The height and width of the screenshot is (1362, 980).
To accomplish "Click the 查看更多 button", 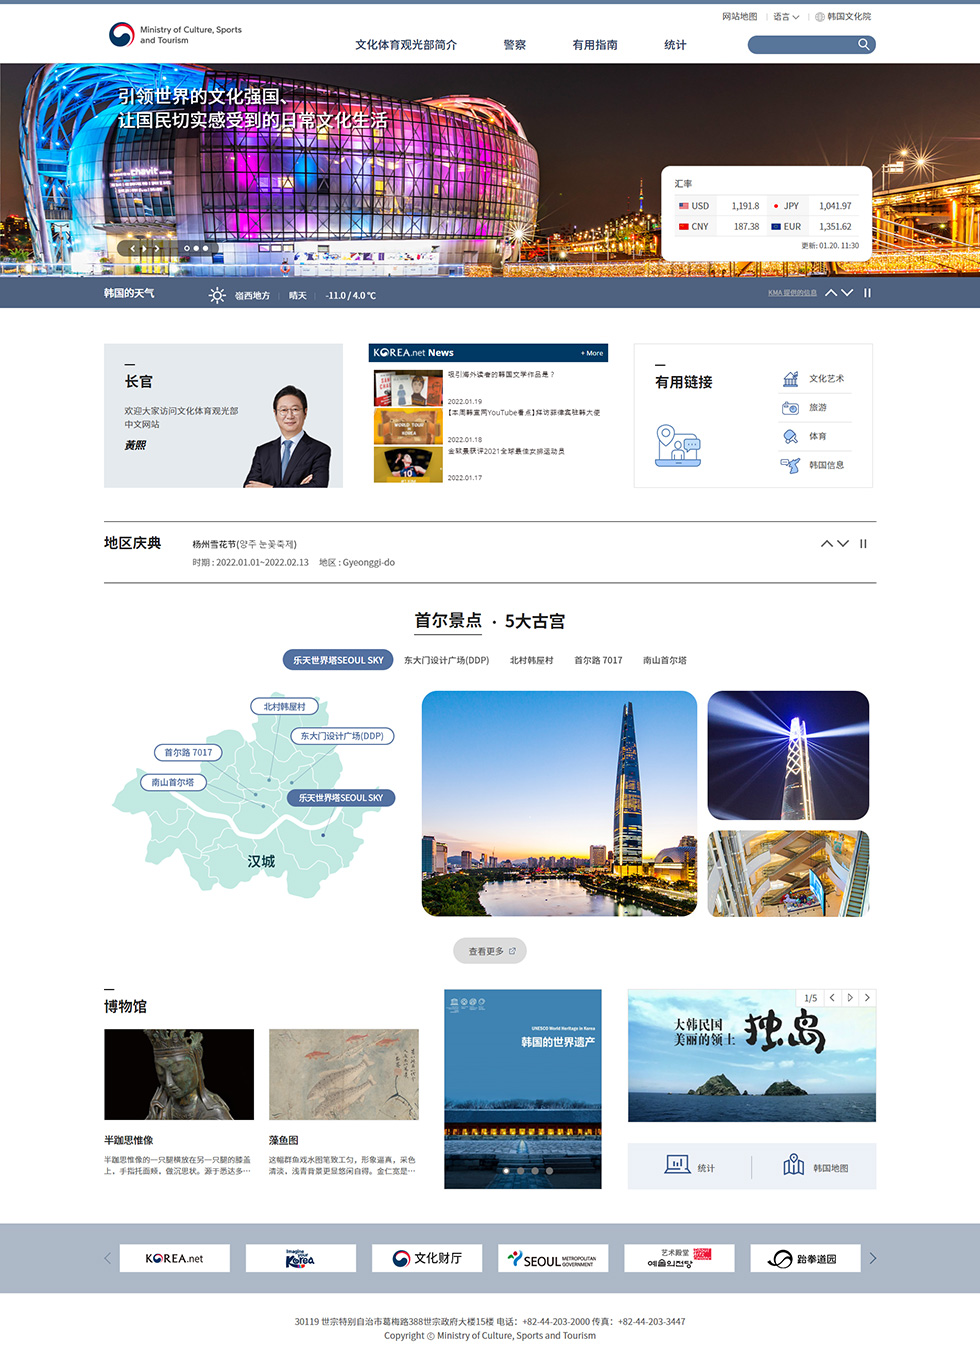I will tap(490, 951).
